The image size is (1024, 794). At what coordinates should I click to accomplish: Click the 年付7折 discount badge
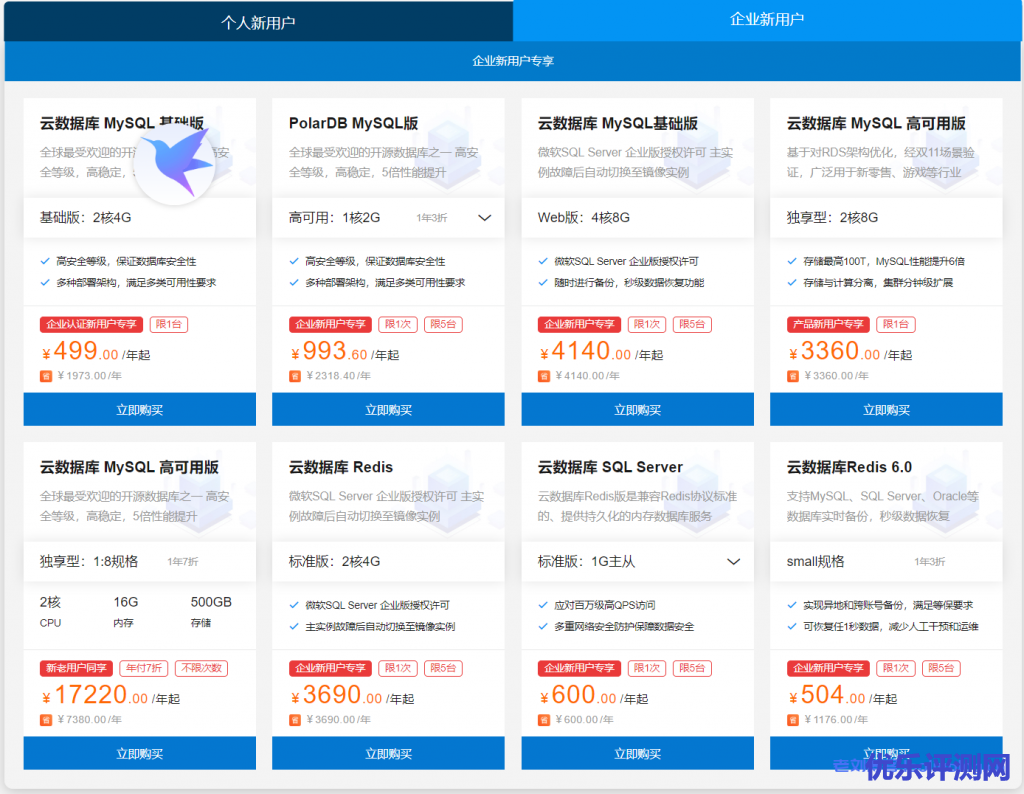[x=144, y=668]
